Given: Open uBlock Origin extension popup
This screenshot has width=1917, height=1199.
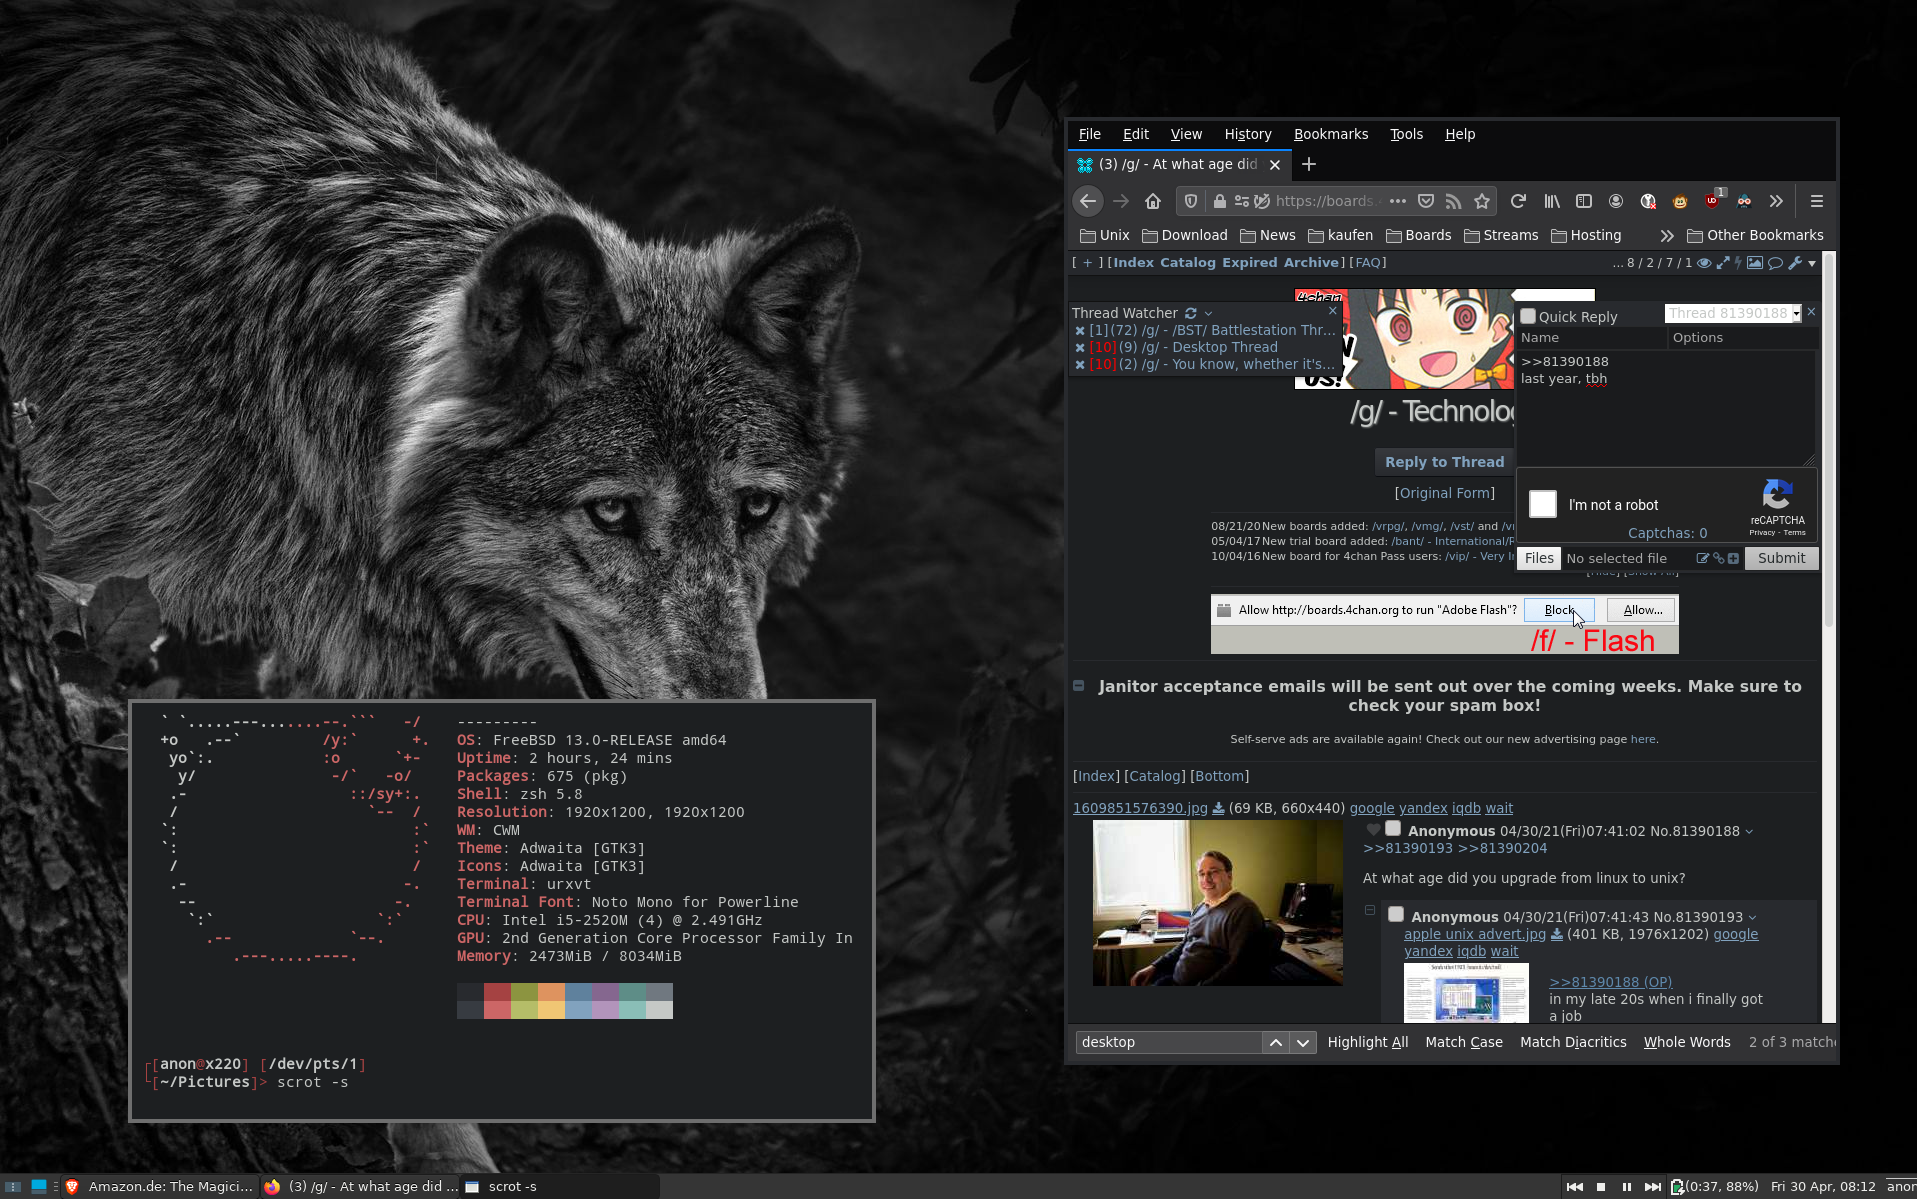Looking at the screenshot, I should (x=1713, y=200).
